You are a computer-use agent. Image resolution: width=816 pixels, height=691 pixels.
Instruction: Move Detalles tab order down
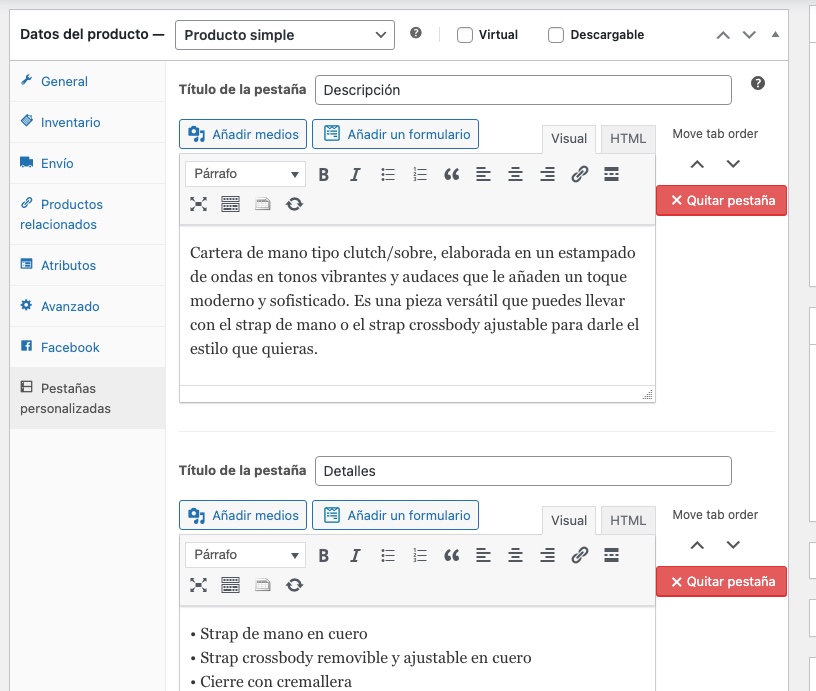pos(733,545)
